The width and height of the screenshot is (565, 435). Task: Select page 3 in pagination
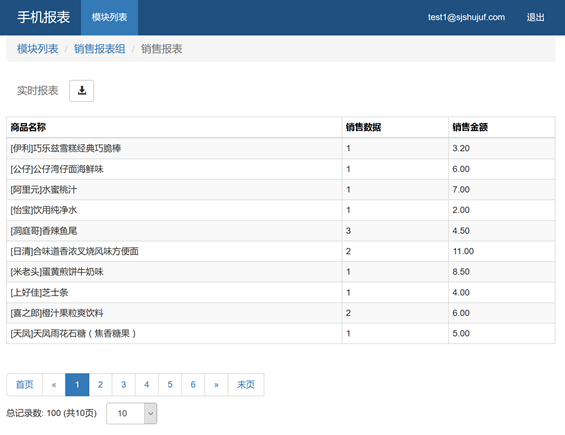tap(124, 385)
